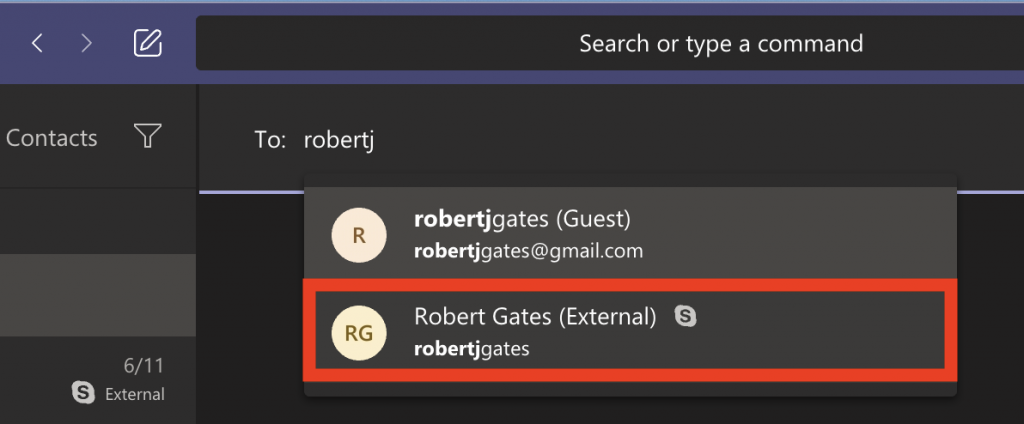Image resolution: width=1024 pixels, height=424 pixels.
Task: Open the chat filter funnel icon
Action: [148, 136]
